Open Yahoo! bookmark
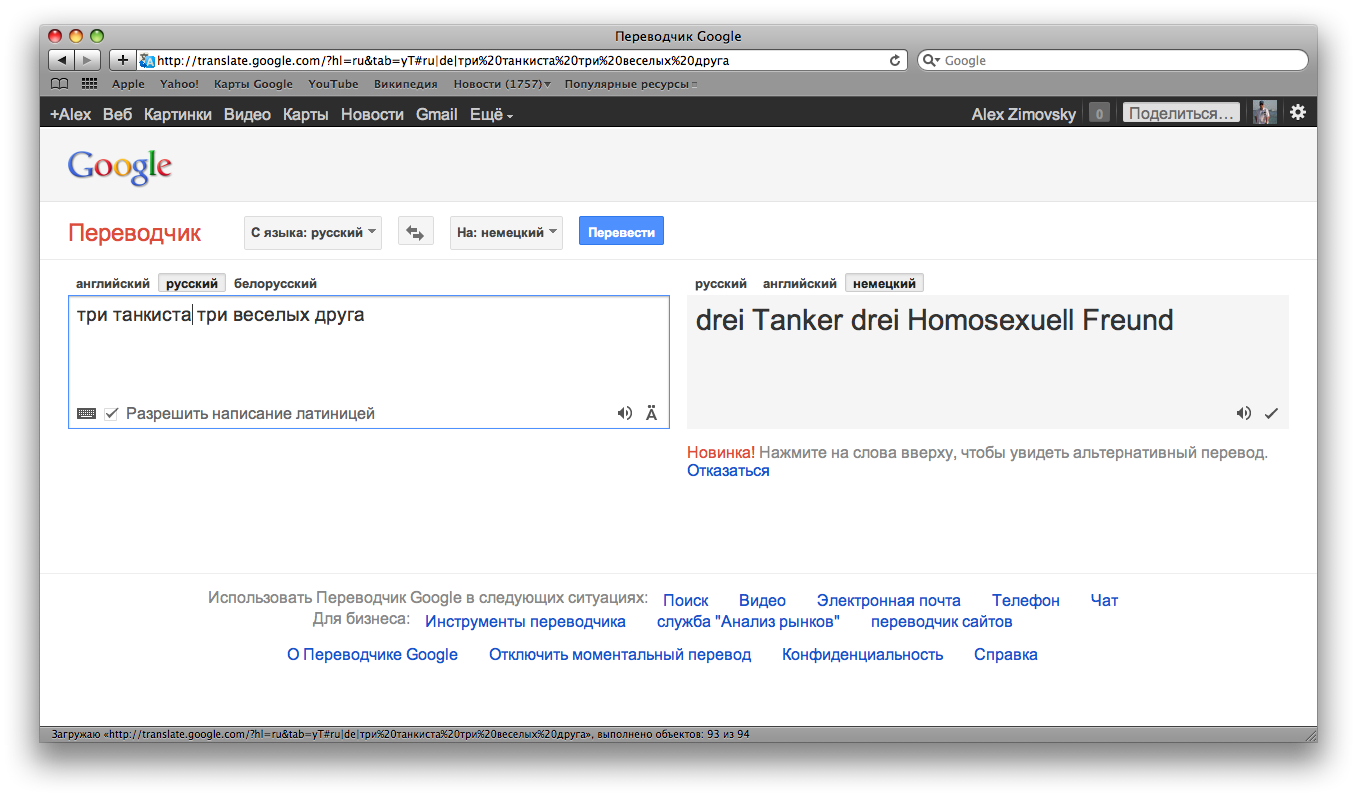1357x797 pixels. pyautogui.click(x=179, y=84)
